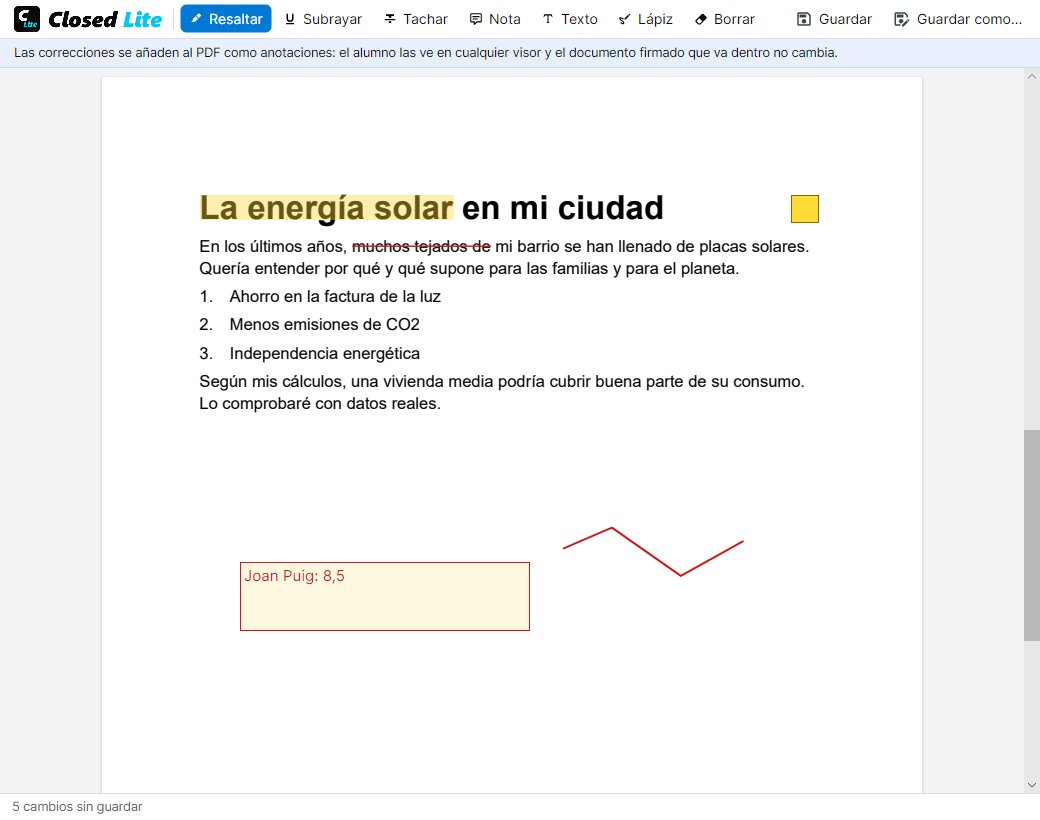Save the document with Guardar
The image size is (1040, 820).
point(834,19)
